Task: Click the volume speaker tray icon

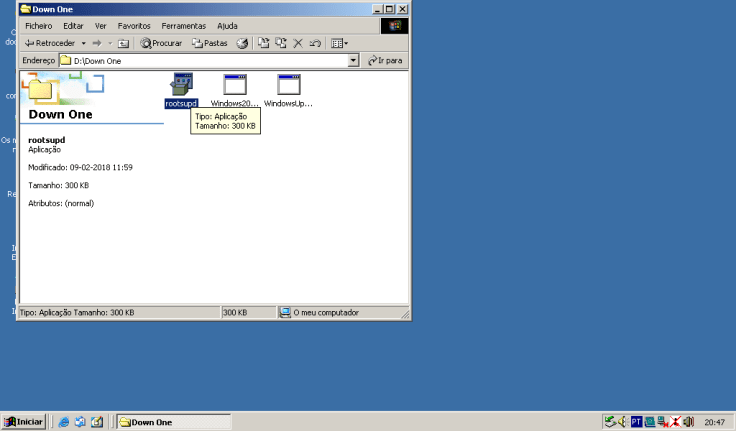Action: point(688,422)
